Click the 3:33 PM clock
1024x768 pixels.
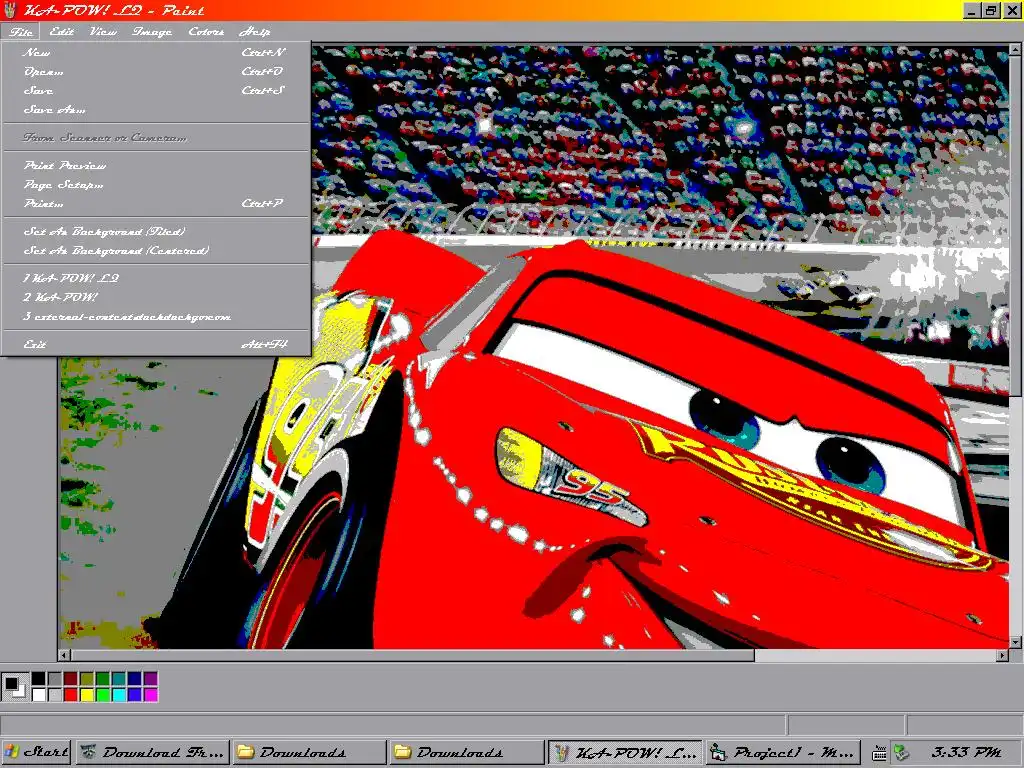coord(967,752)
